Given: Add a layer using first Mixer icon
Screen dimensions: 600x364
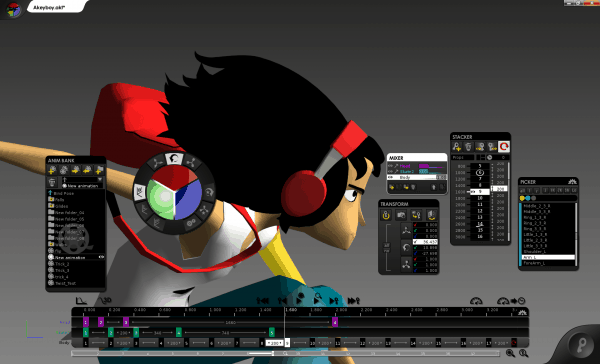Looking at the screenshot, I should (x=391, y=187).
